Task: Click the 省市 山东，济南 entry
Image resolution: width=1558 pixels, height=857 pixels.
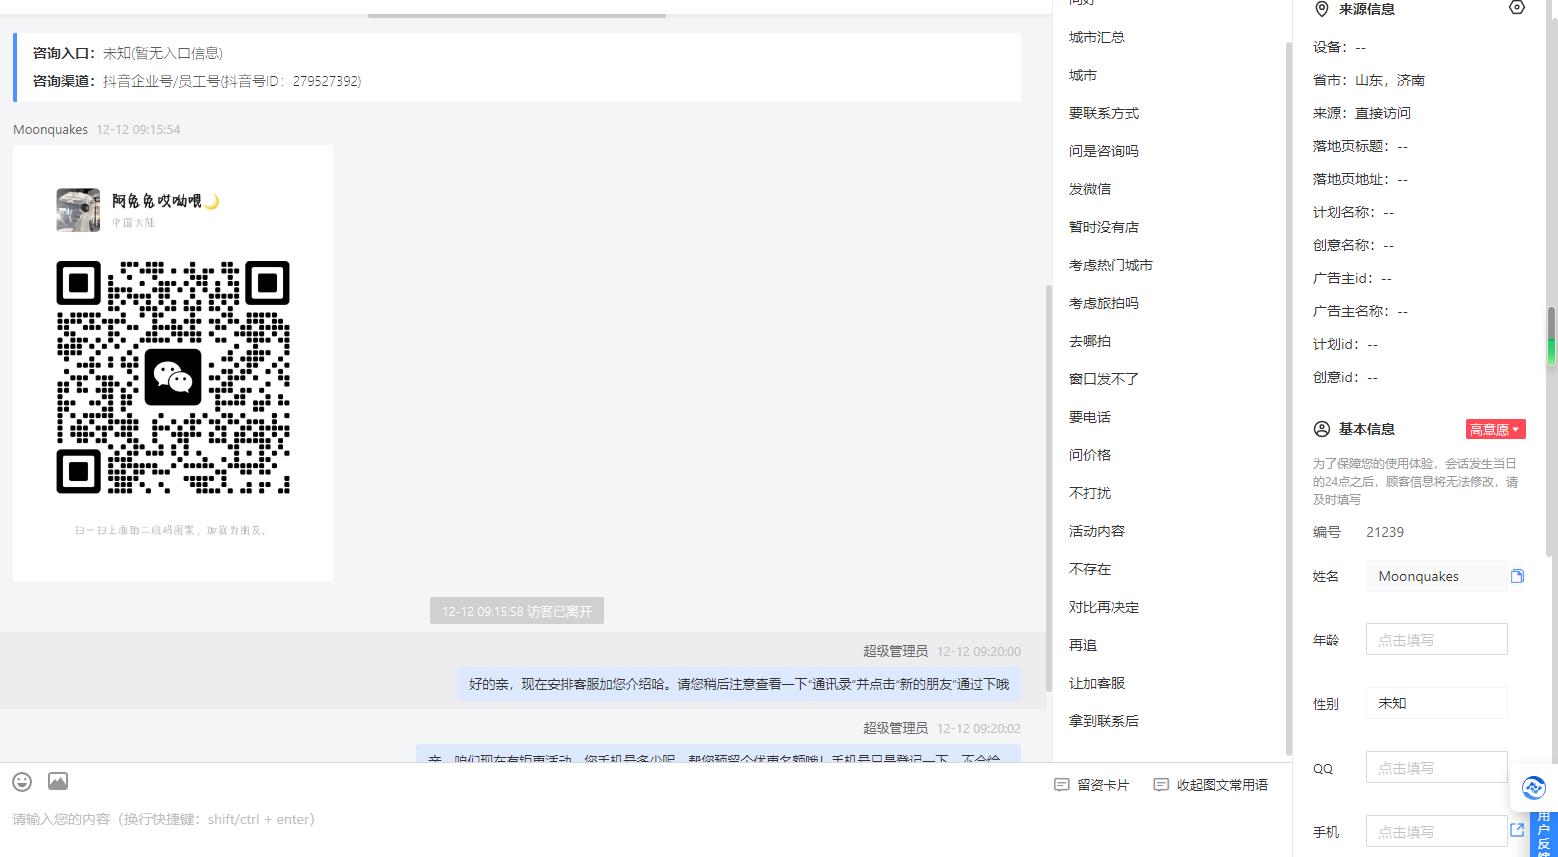Action: point(1368,80)
